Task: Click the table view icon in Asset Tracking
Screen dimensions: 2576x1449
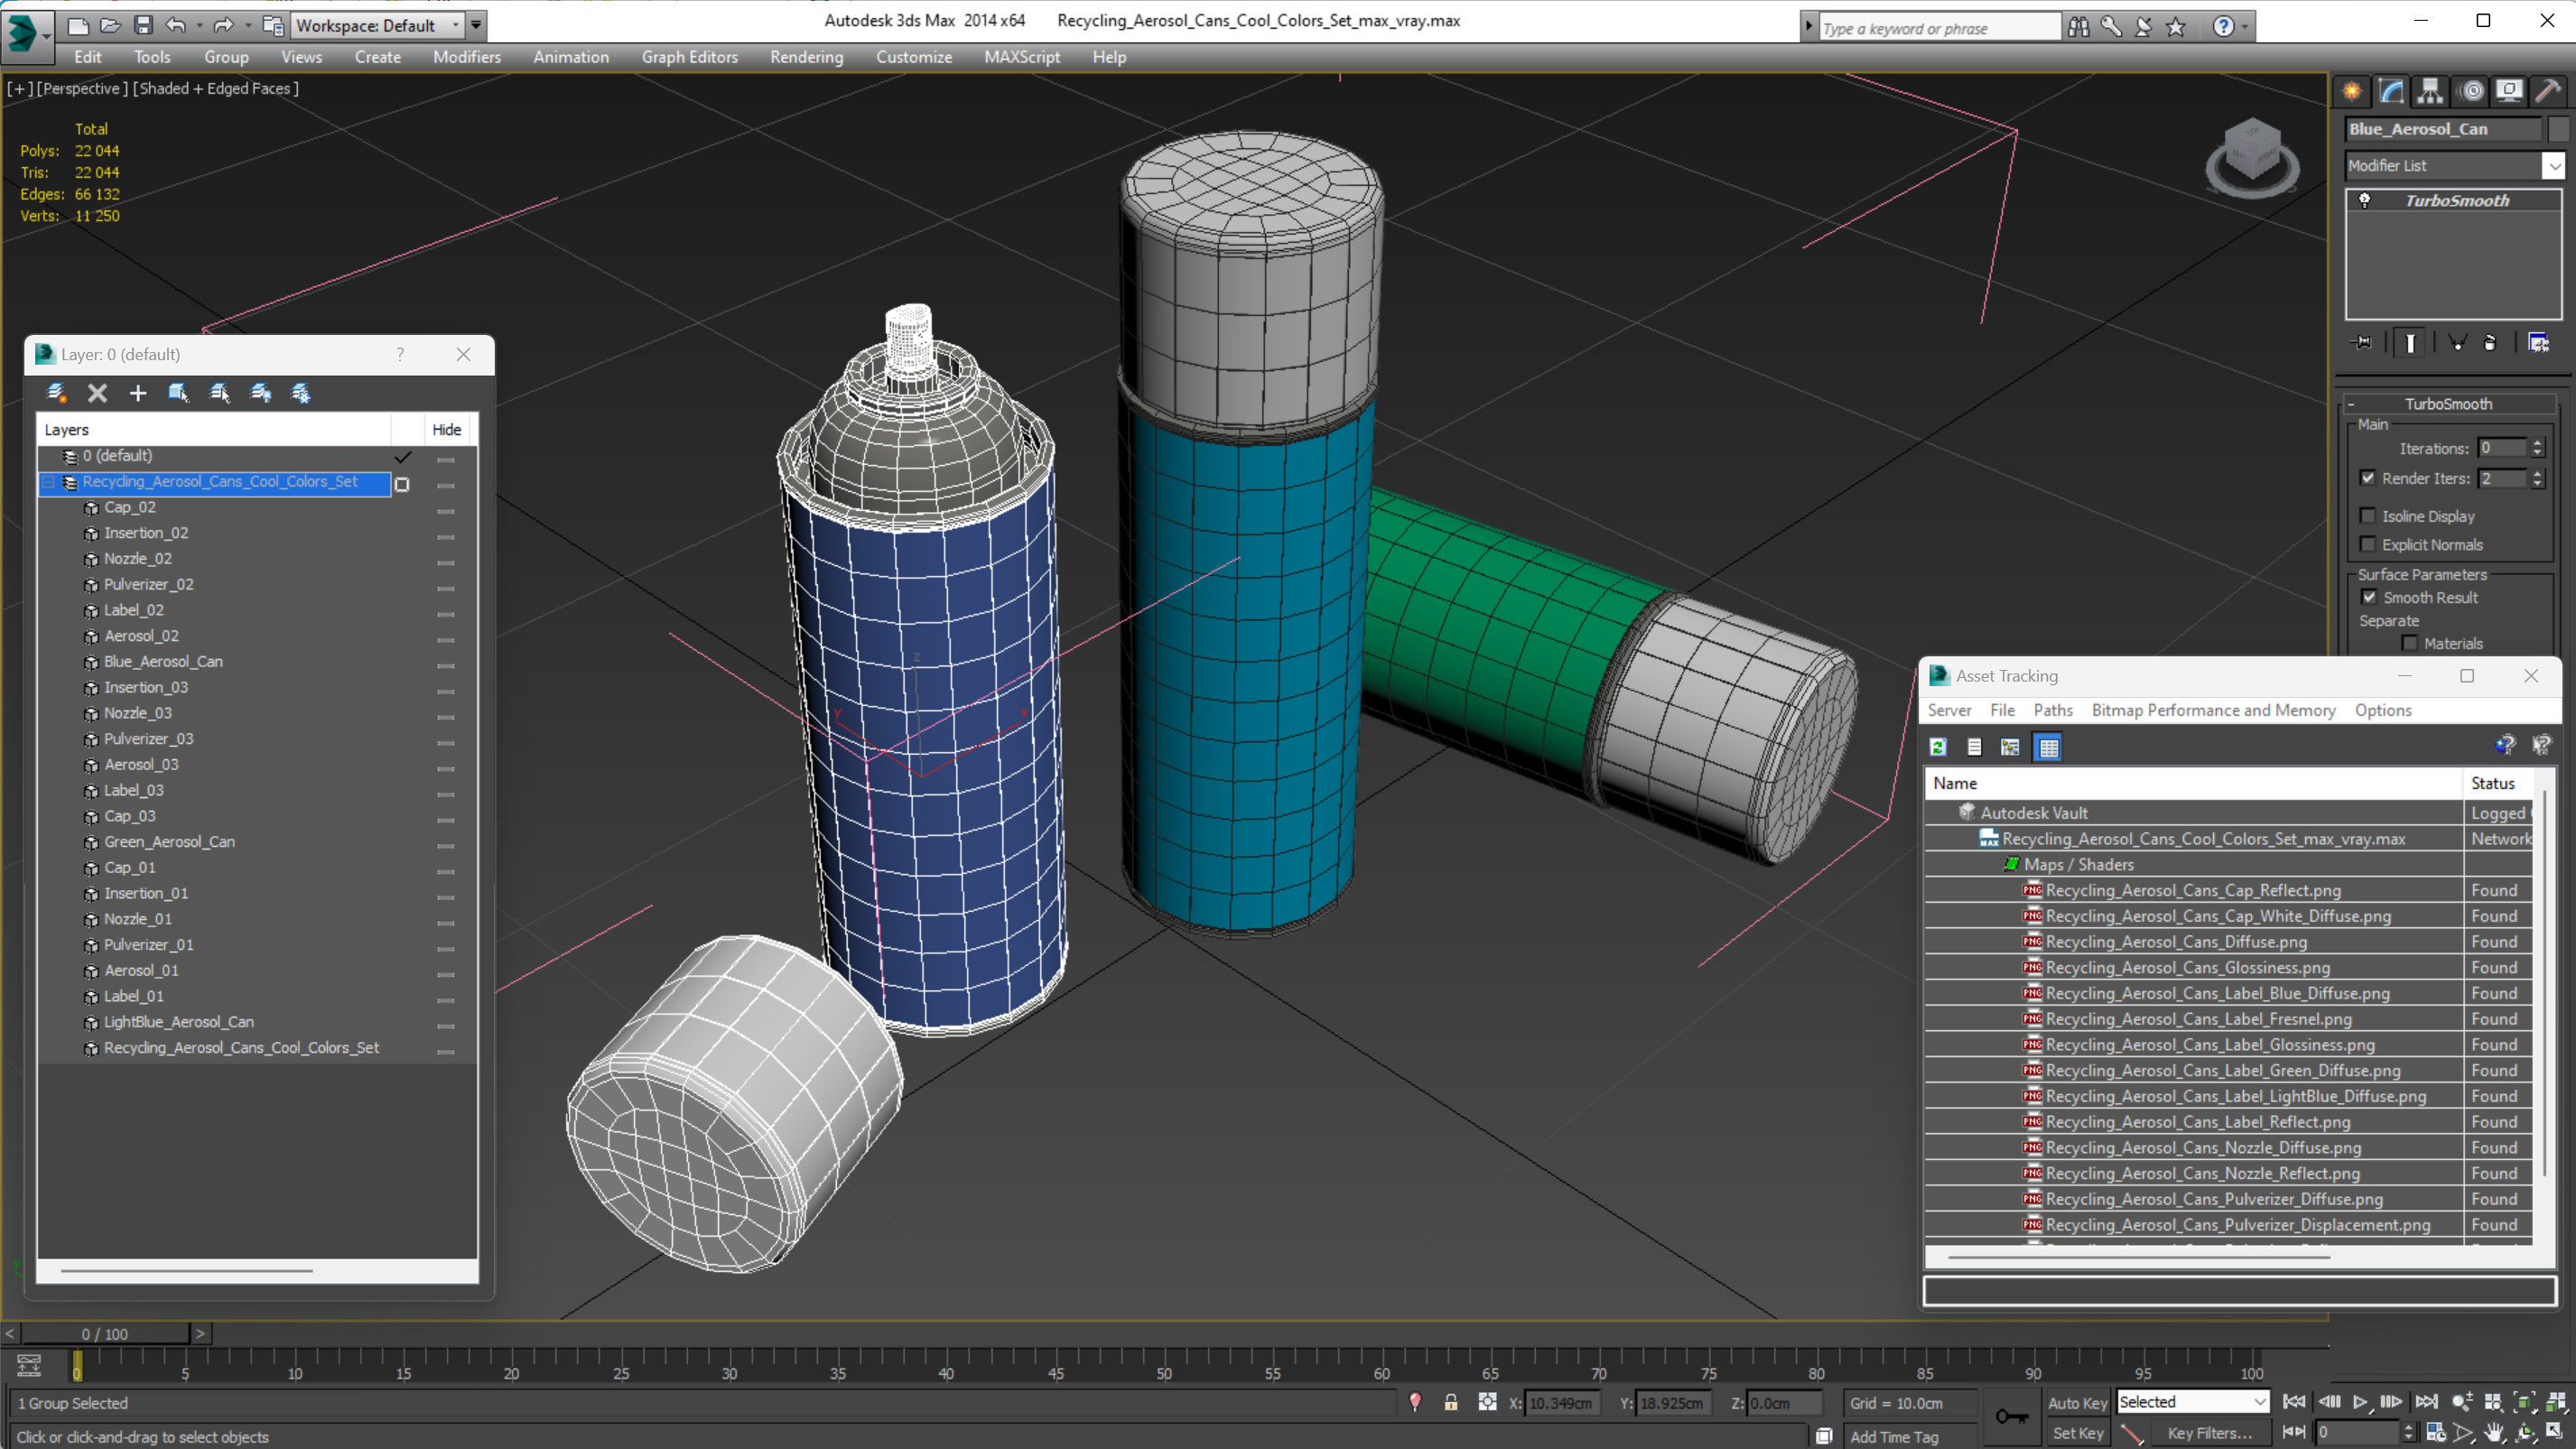Action: point(2048,747)
